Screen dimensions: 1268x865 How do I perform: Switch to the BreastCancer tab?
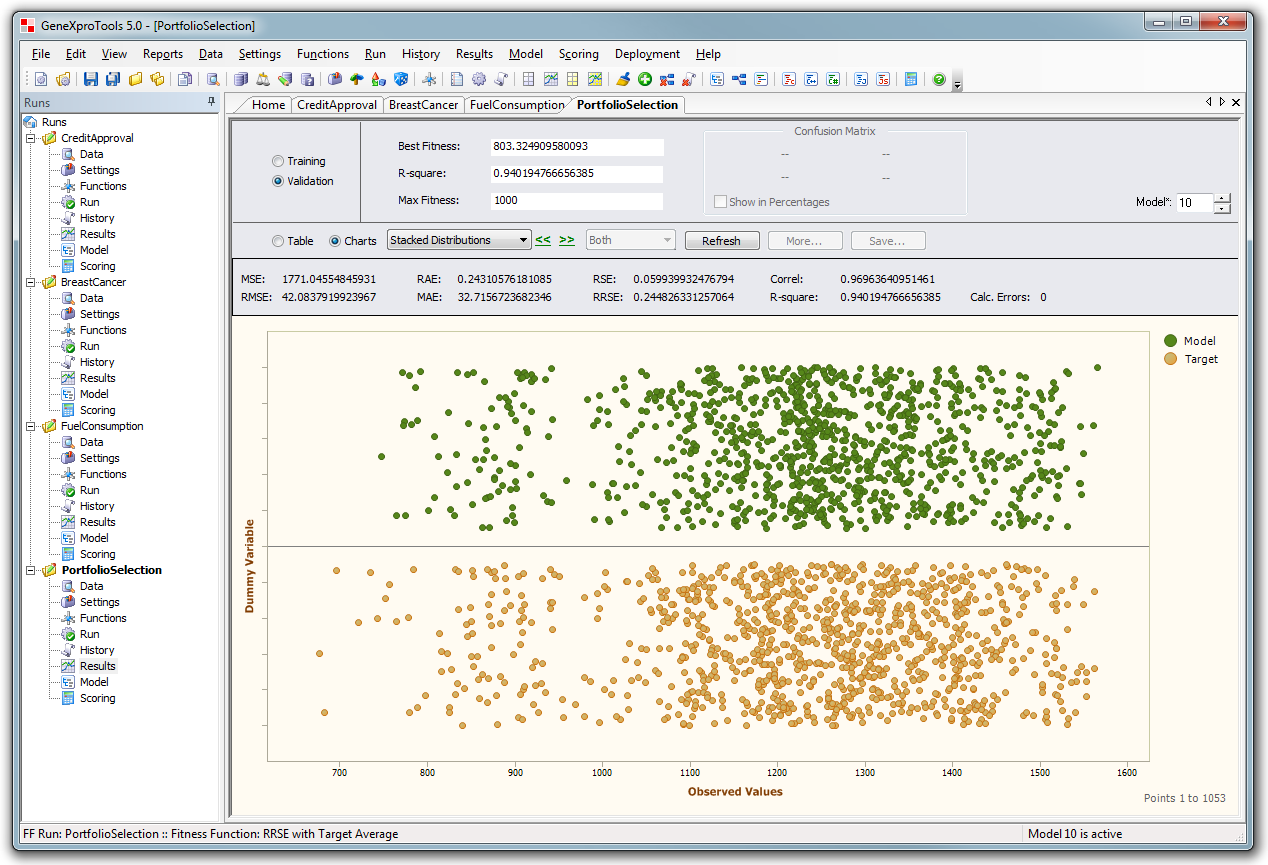(x=423, y=105)
